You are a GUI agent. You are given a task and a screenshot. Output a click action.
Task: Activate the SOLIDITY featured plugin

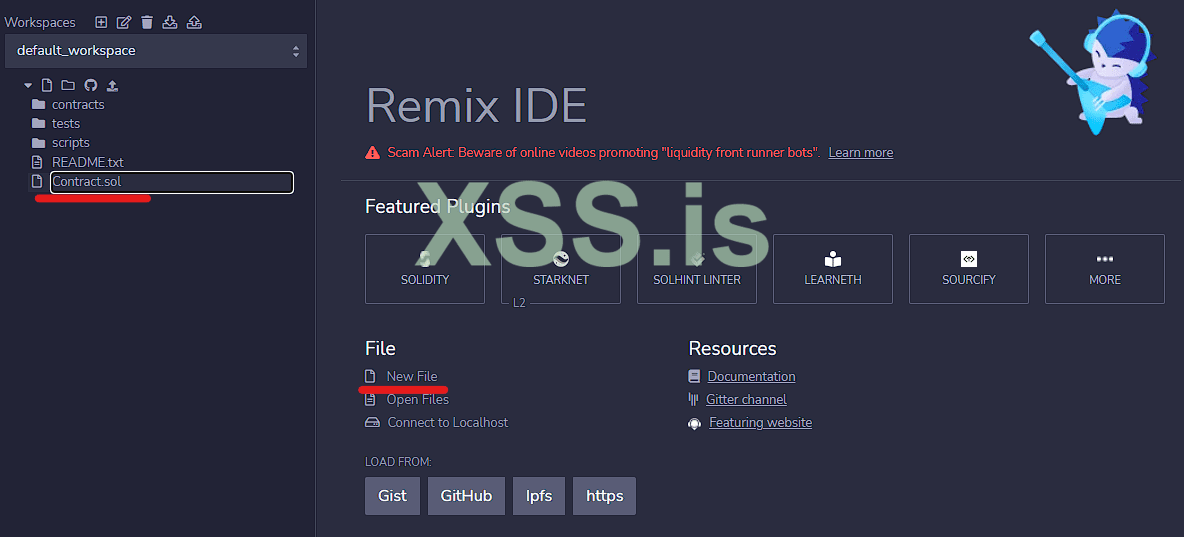424,269
